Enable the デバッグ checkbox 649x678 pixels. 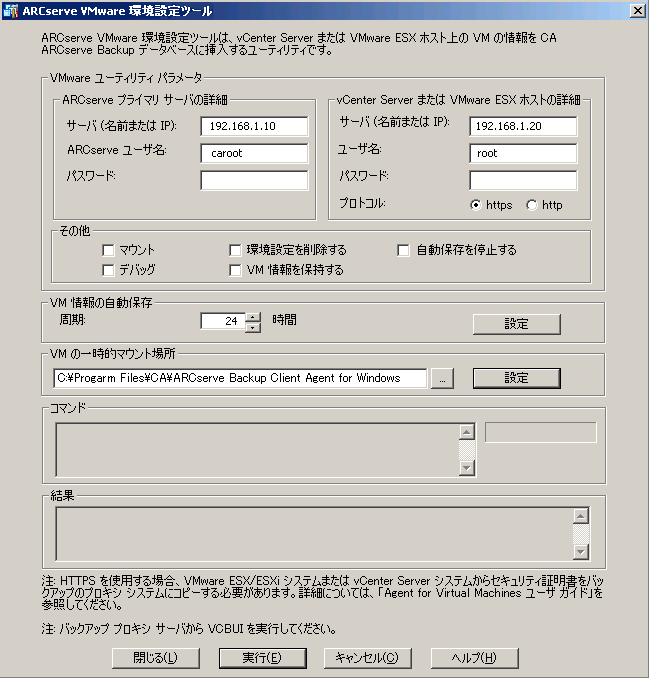click(x=108, y=270)
